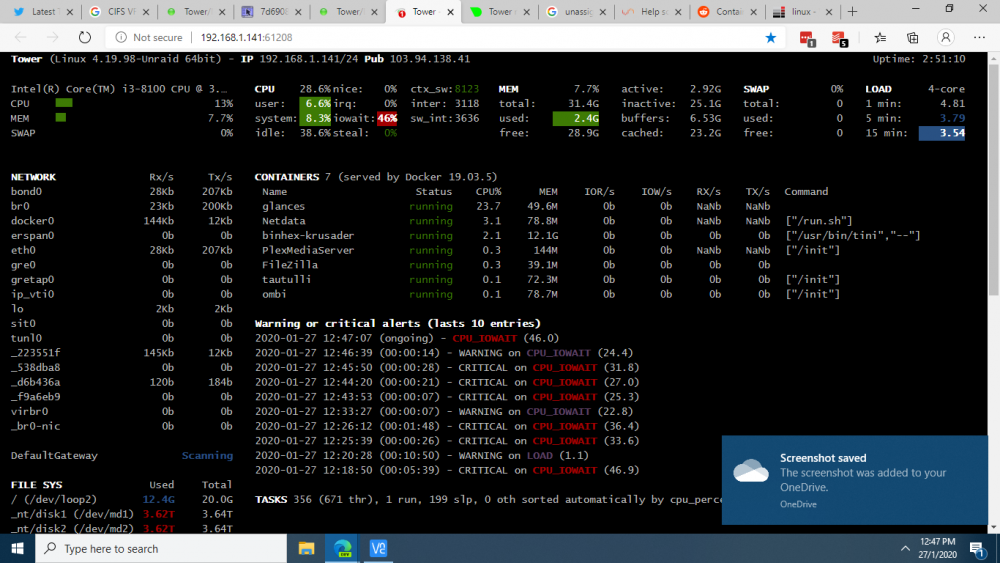This screenshot has width=1000, height=563.
Task: Click the /dev/loop2 used value 12.4G
Action: point(158,499)
